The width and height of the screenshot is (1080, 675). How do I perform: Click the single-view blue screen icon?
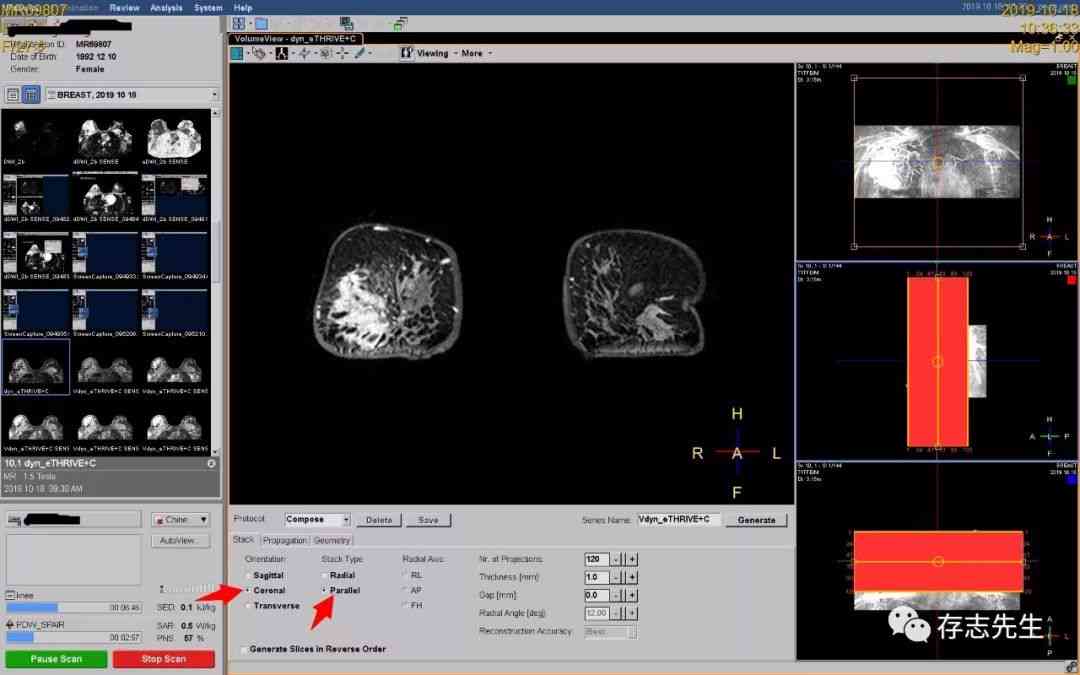[262, 24]
